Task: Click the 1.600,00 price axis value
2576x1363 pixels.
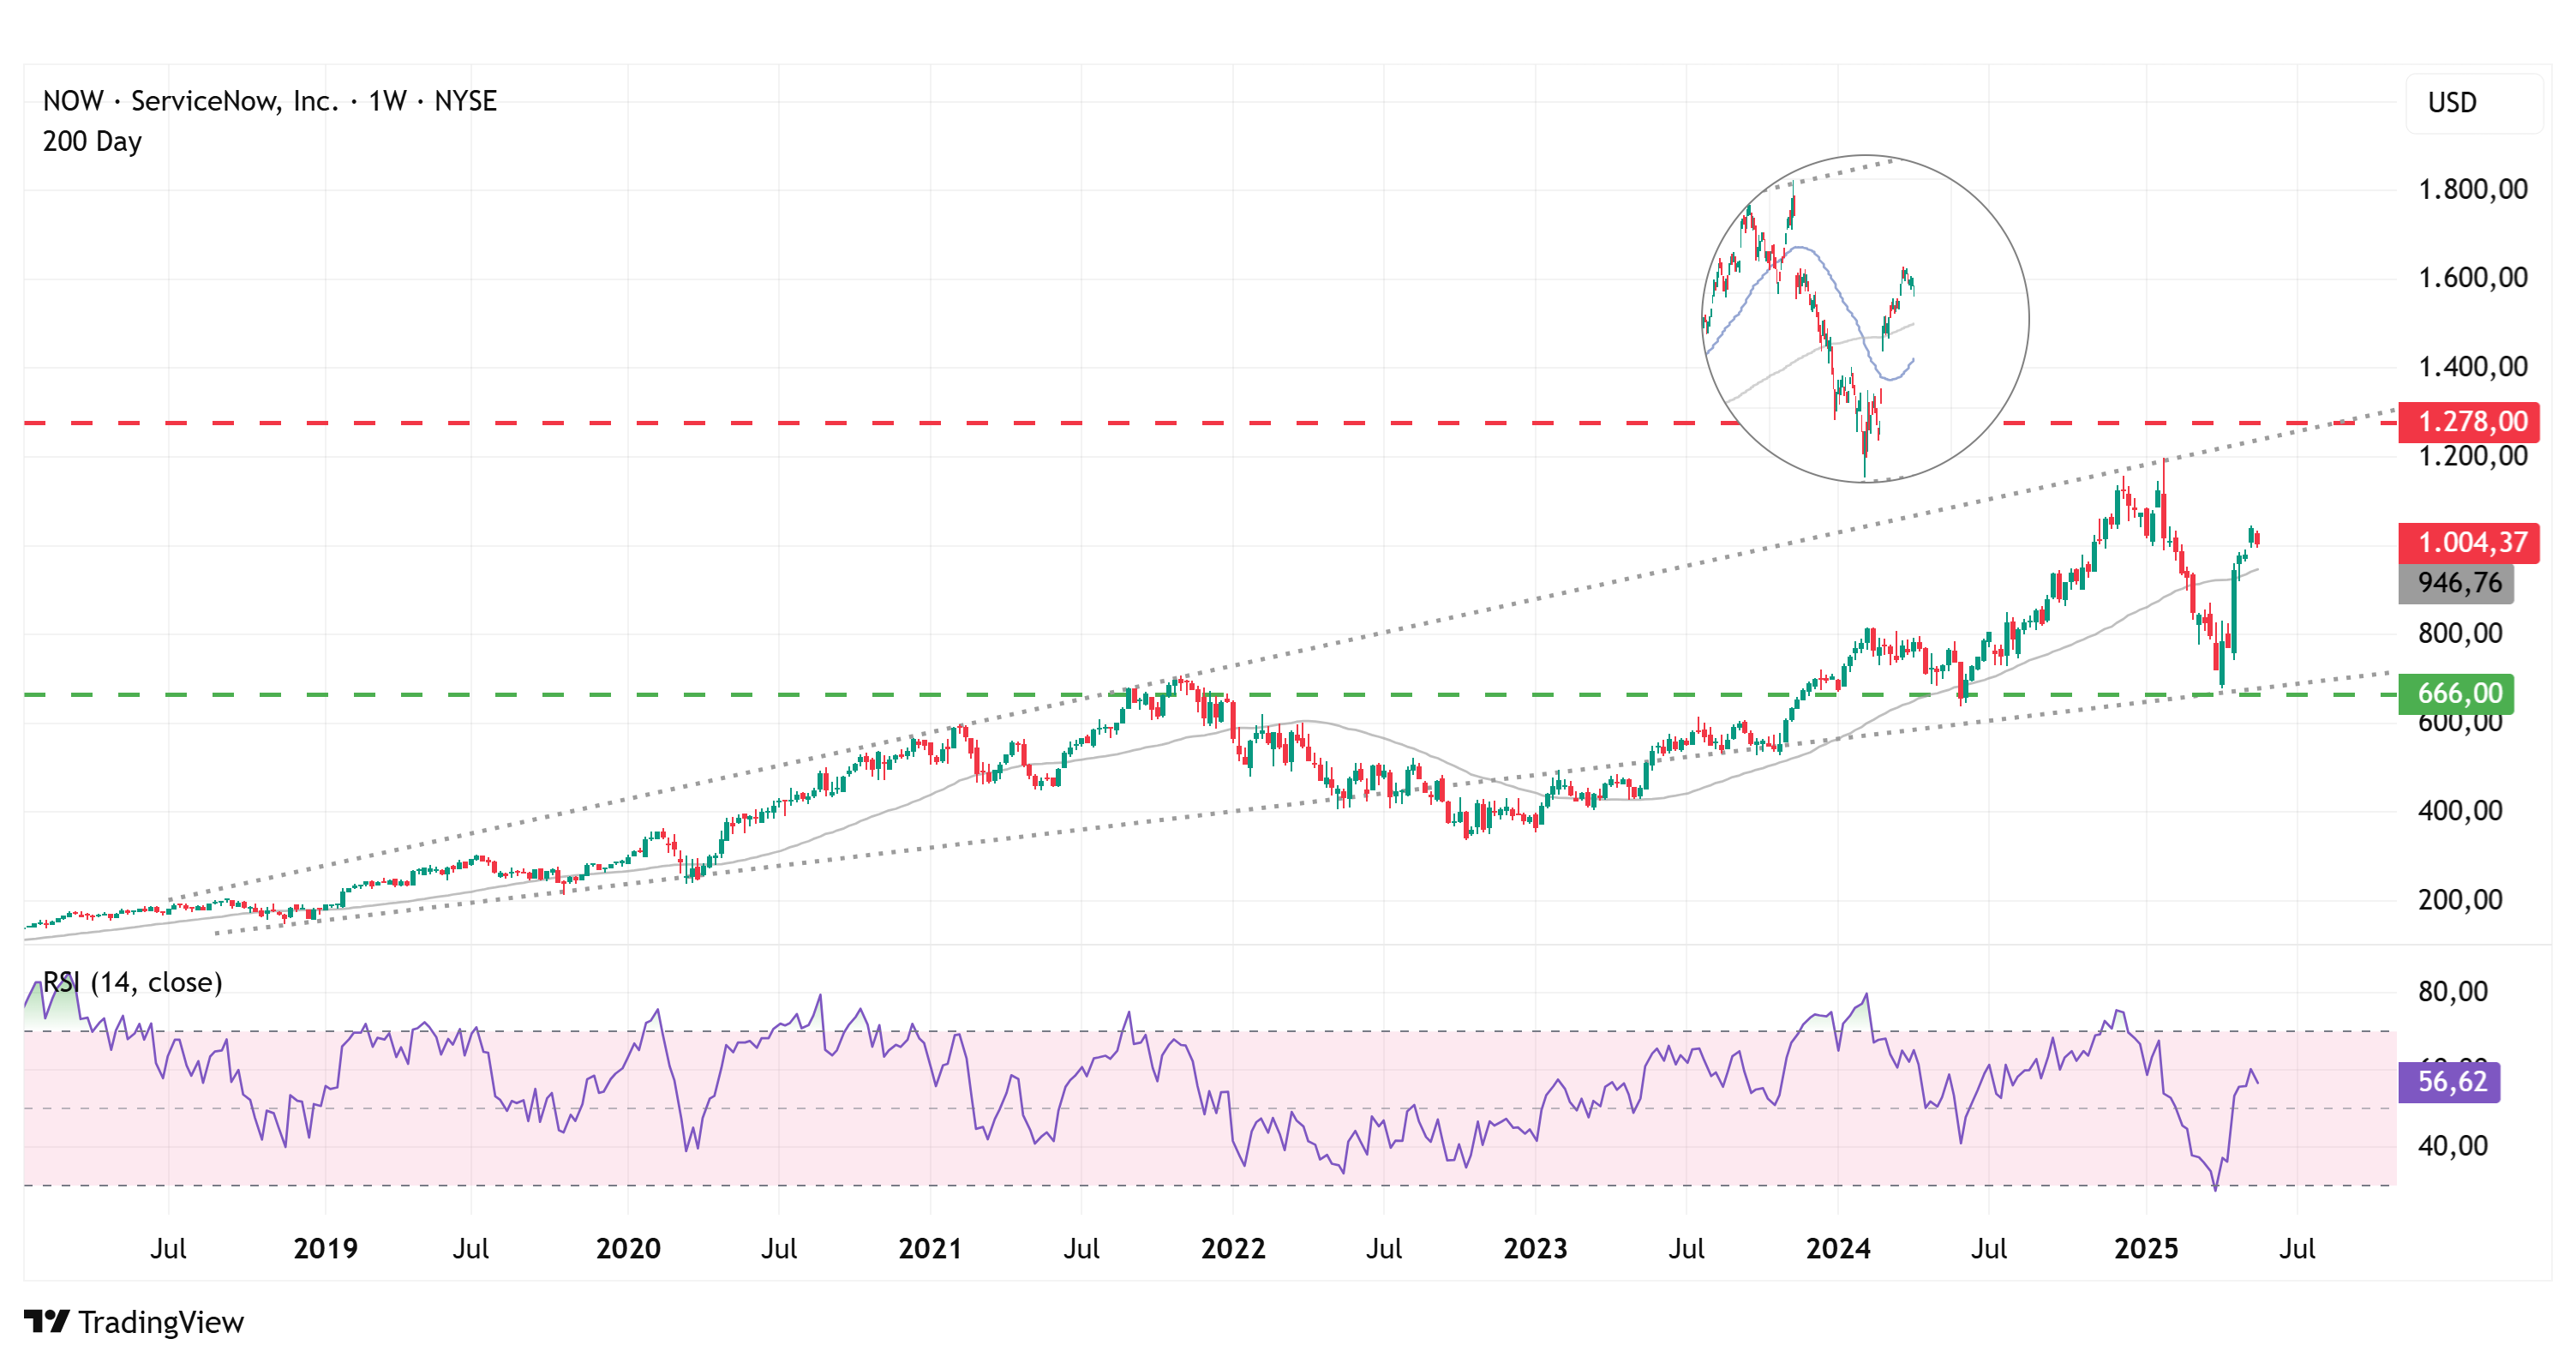Action: point(2472,277)
